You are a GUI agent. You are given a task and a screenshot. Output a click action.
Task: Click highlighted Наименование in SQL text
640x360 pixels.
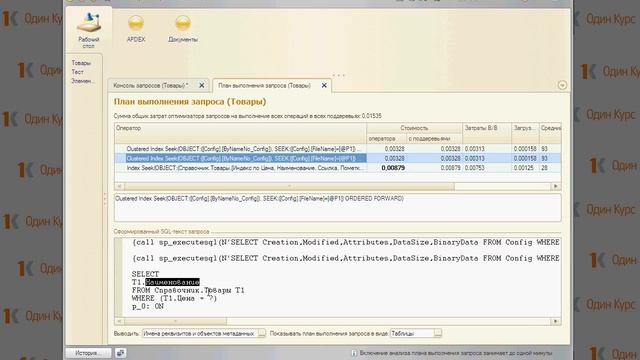tap(172, 282)
